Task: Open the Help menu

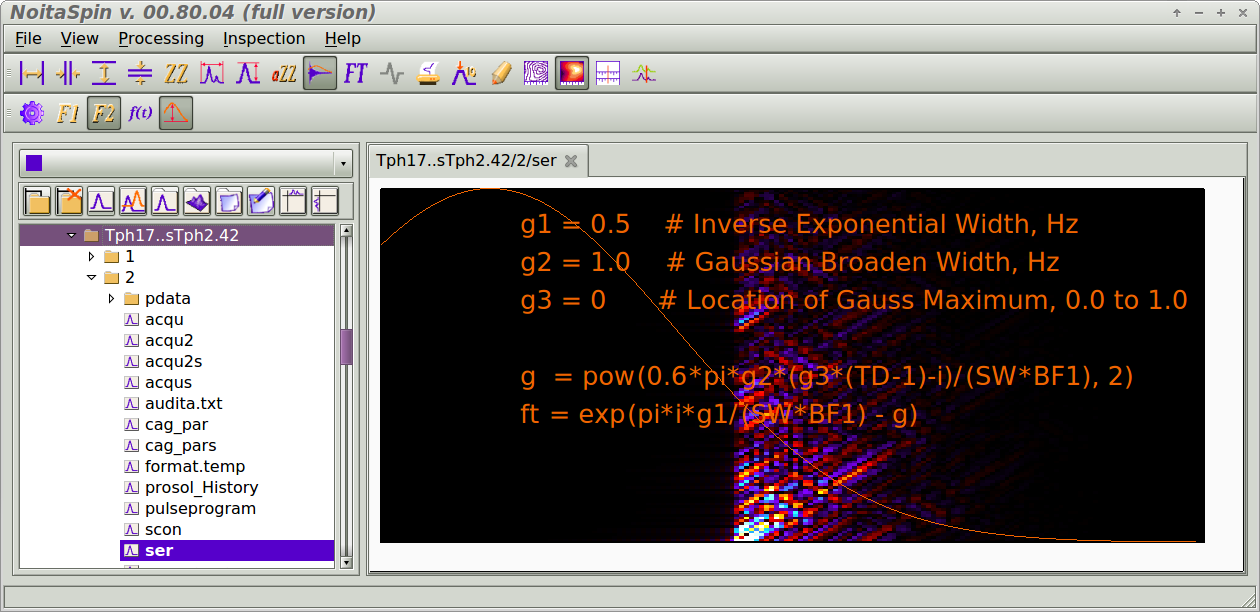Action: (x=343, y=38)
